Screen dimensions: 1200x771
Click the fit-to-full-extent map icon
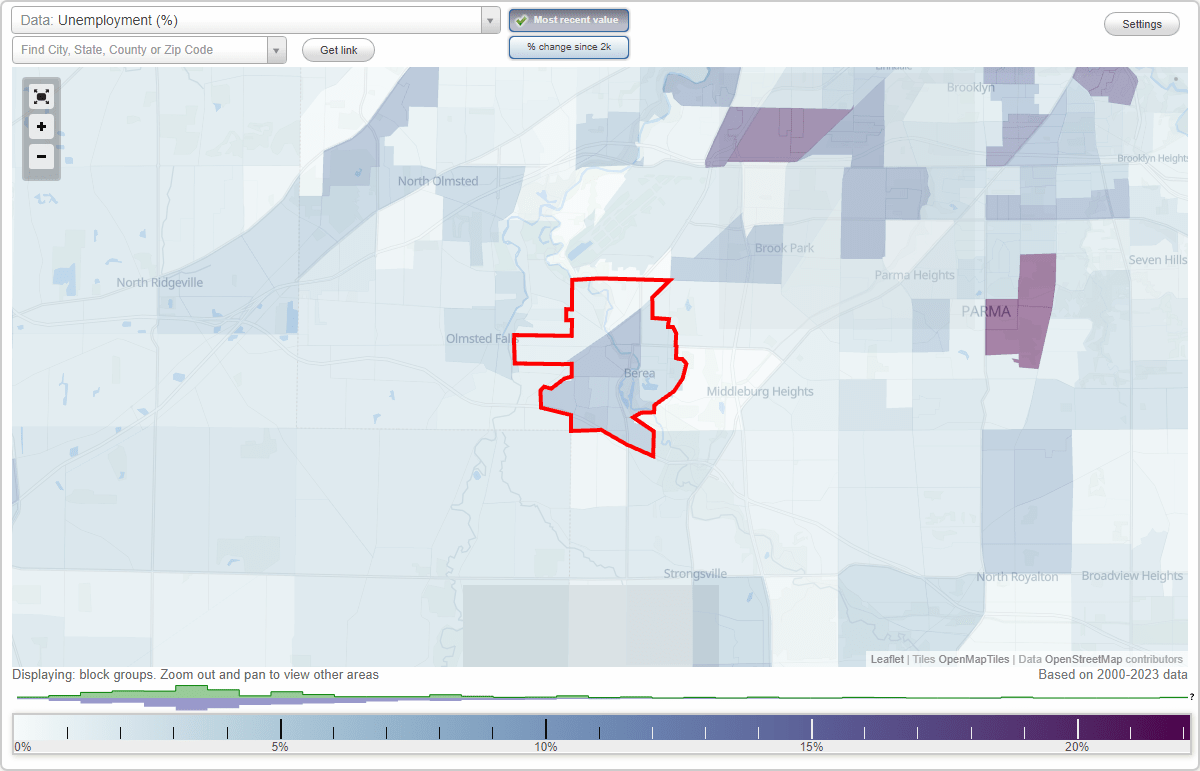(x=41, y=96)
